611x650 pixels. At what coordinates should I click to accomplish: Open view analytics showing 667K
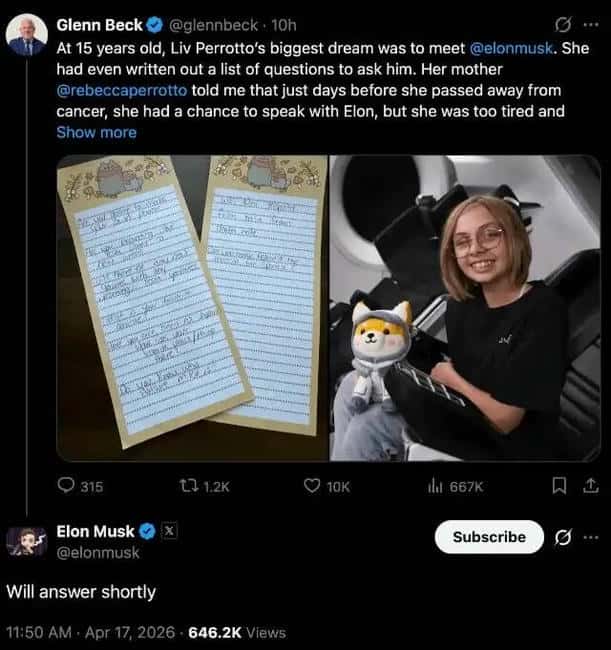click(433, 486)
